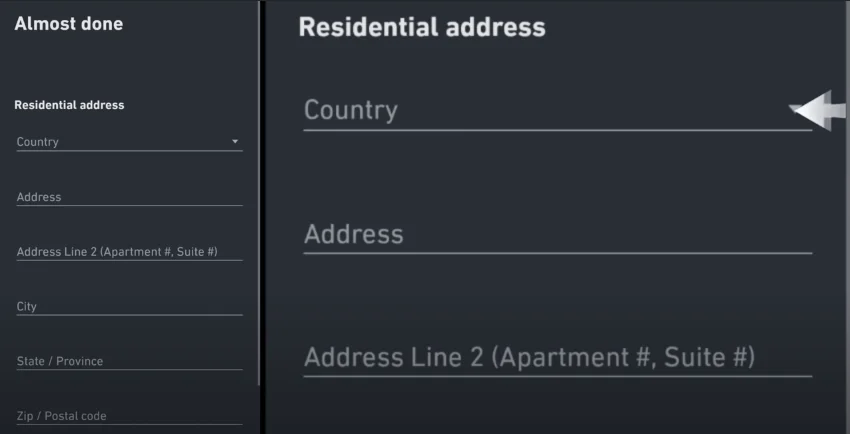Click the Almost done heading
The image size is (850, 434).
pos(69,24)
